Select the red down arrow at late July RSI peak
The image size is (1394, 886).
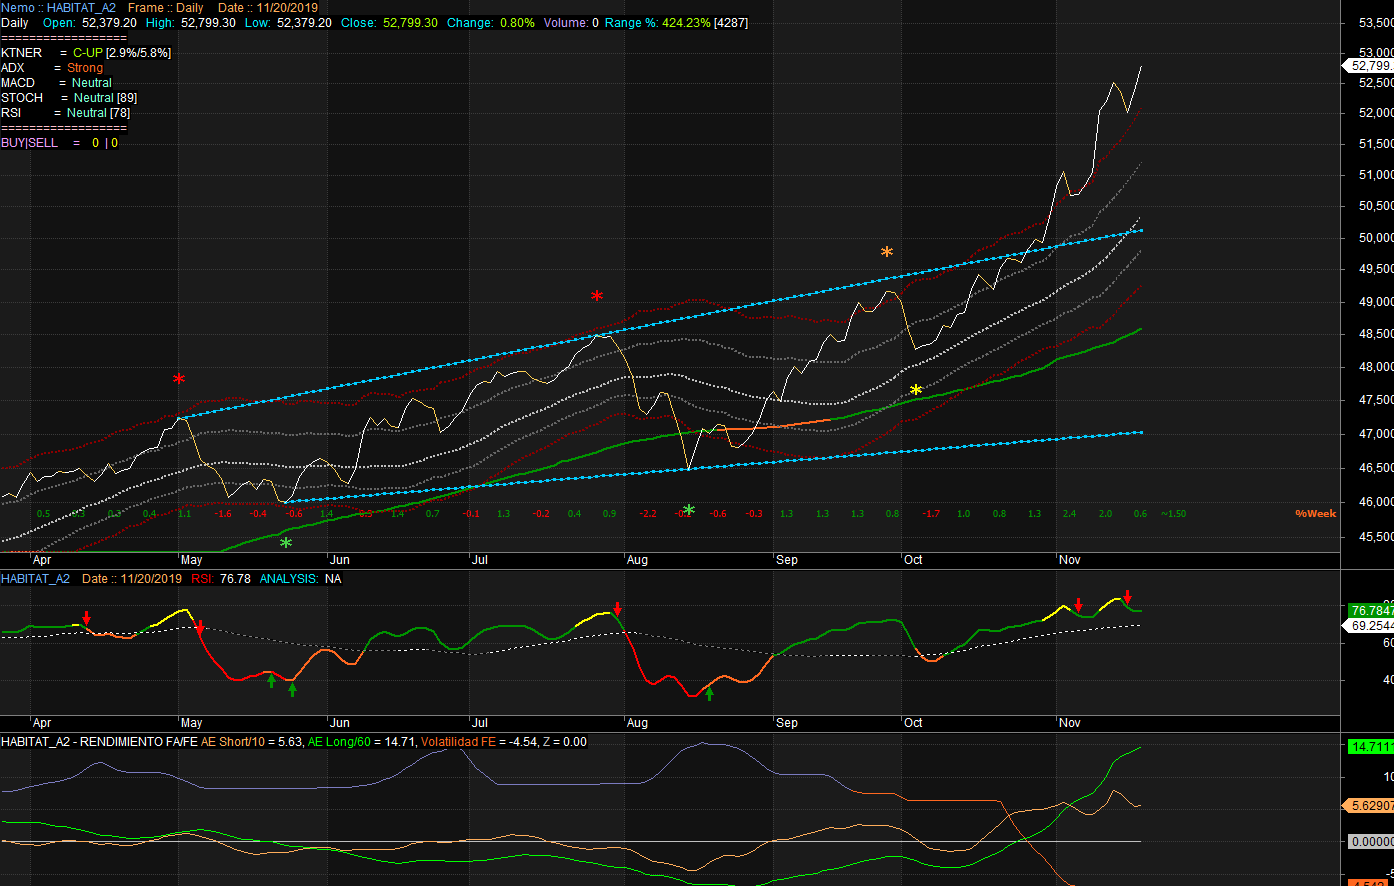coord(618,609)
